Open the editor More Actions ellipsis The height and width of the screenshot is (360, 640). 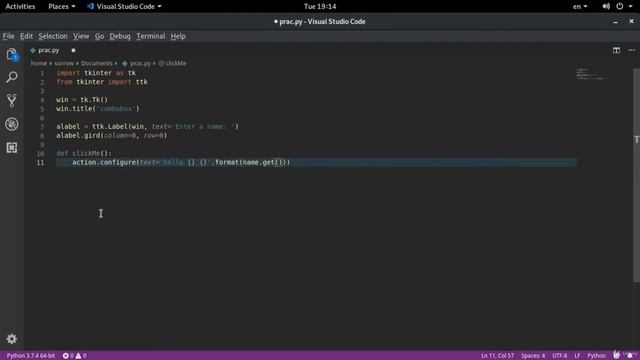pyautogui.click(x=632, y=50)
